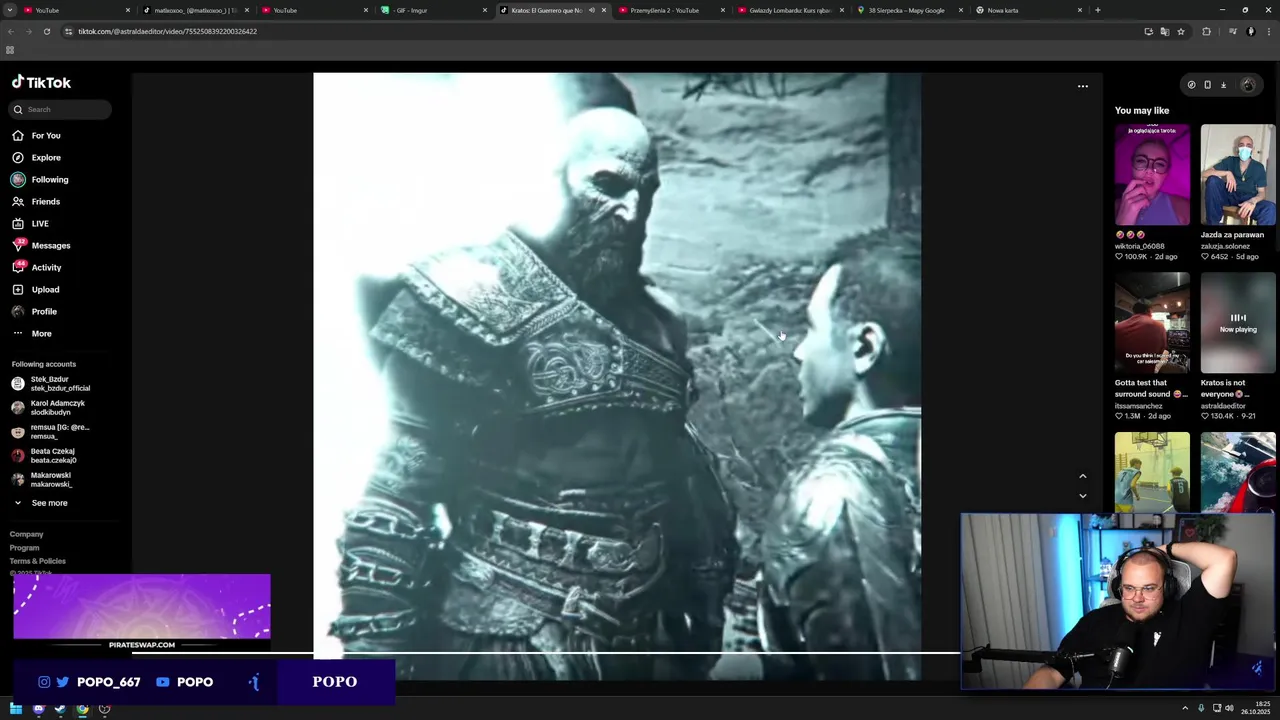Open the profile avatar menu top right
Viewport: 1280px width, 720px height.
click(1247, 85)
